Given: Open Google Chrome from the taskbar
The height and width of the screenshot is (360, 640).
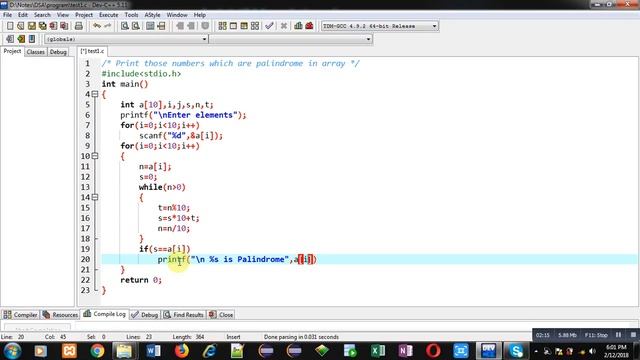Looking at the screenshot, I should 97,351.
